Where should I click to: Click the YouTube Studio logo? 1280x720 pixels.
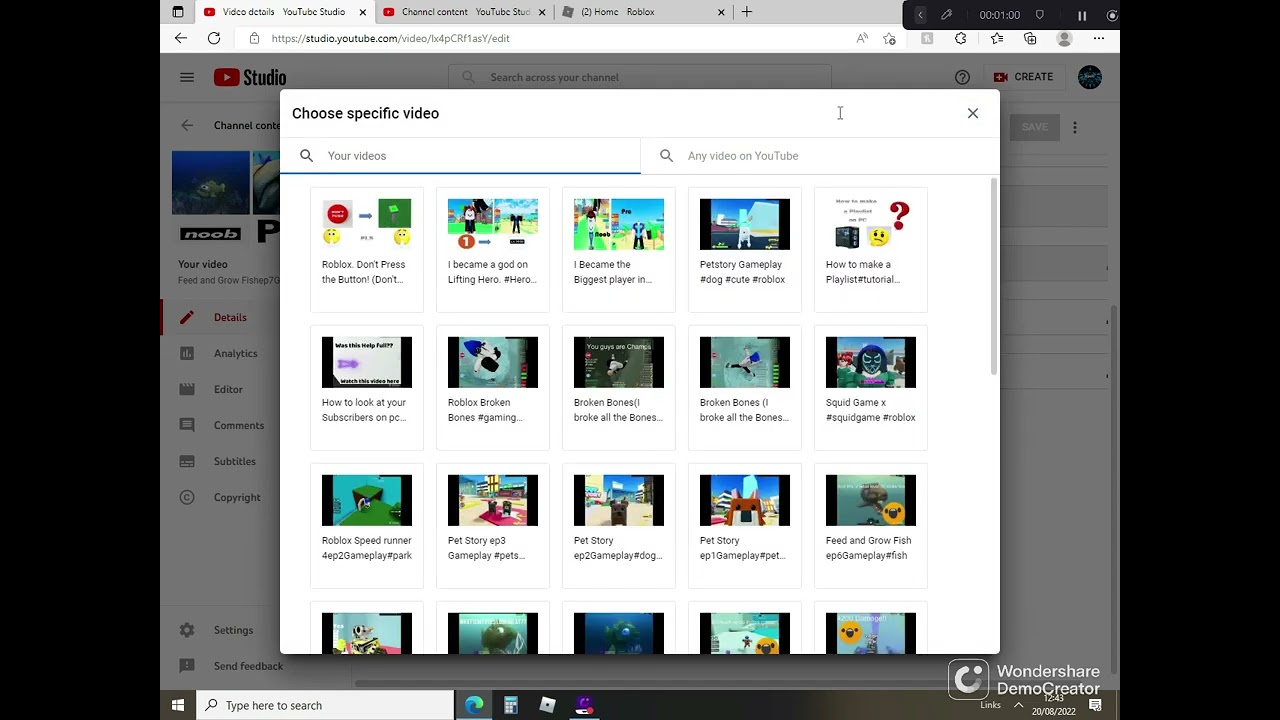[250, 77]
